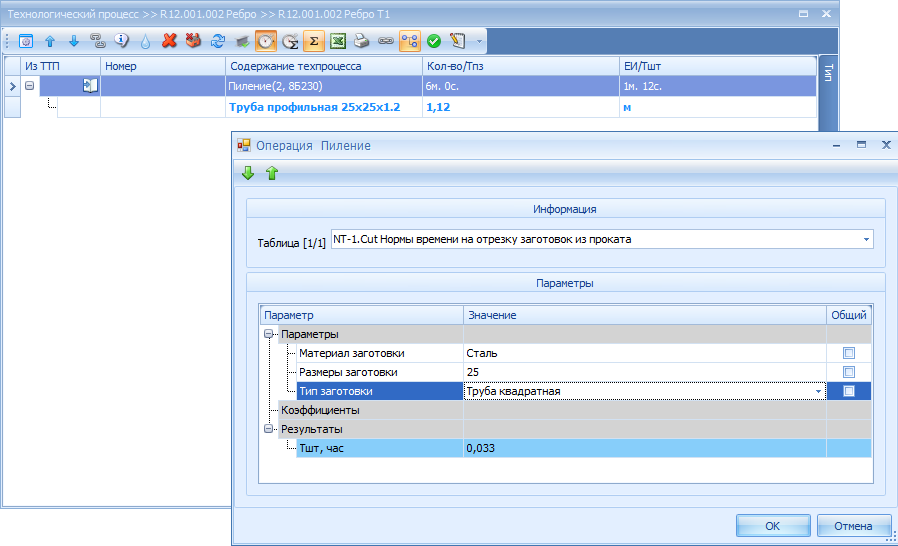Collapse the Пиление row expander

coord(29,86)
